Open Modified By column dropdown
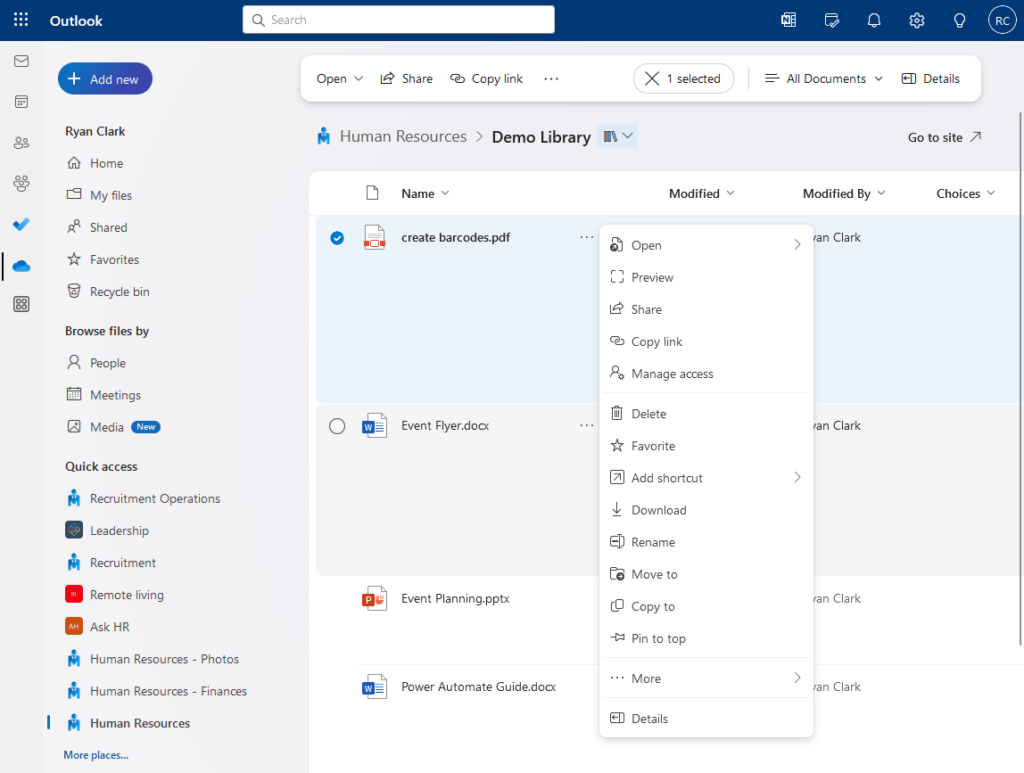This screenshot has width=1024, height=773. click(881, 193)
